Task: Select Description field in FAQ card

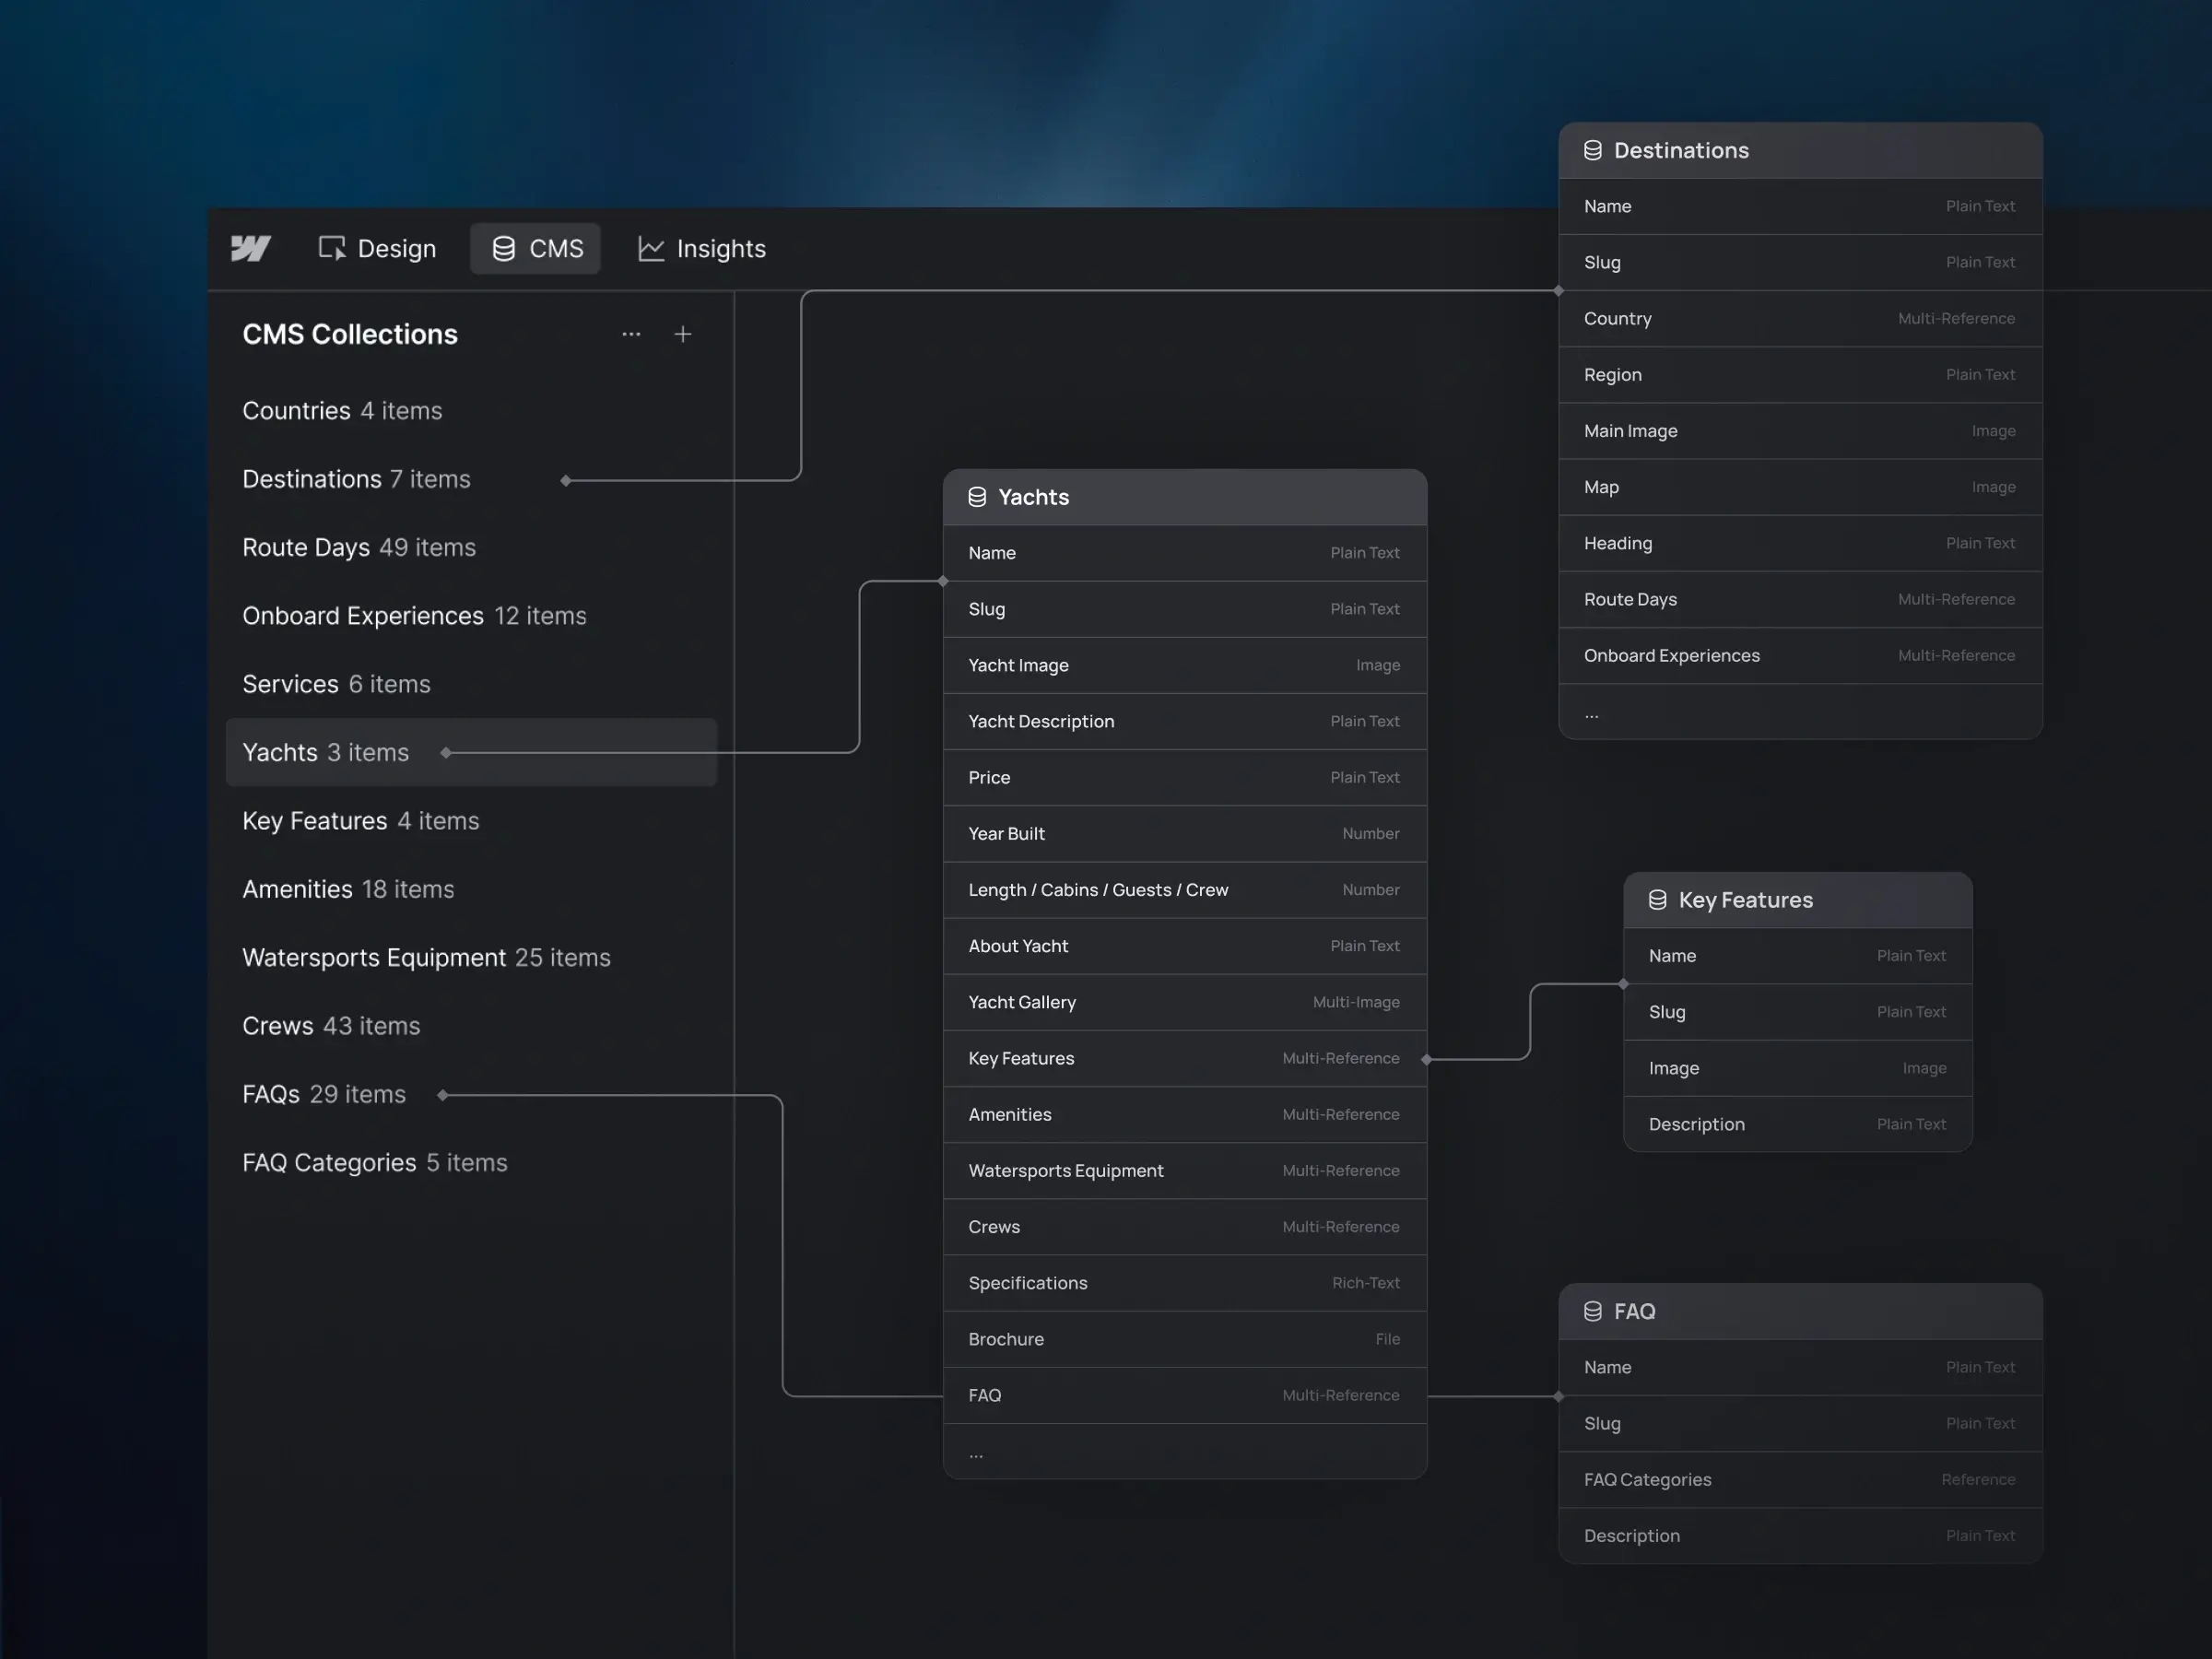Action: pyautogui.click(x=1800, y=1536)
